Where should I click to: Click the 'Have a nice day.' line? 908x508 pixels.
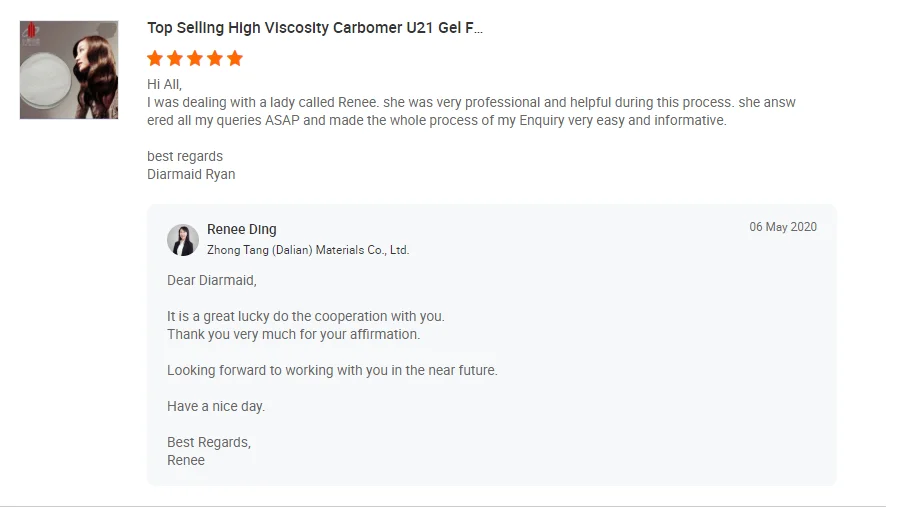[216, 406]
